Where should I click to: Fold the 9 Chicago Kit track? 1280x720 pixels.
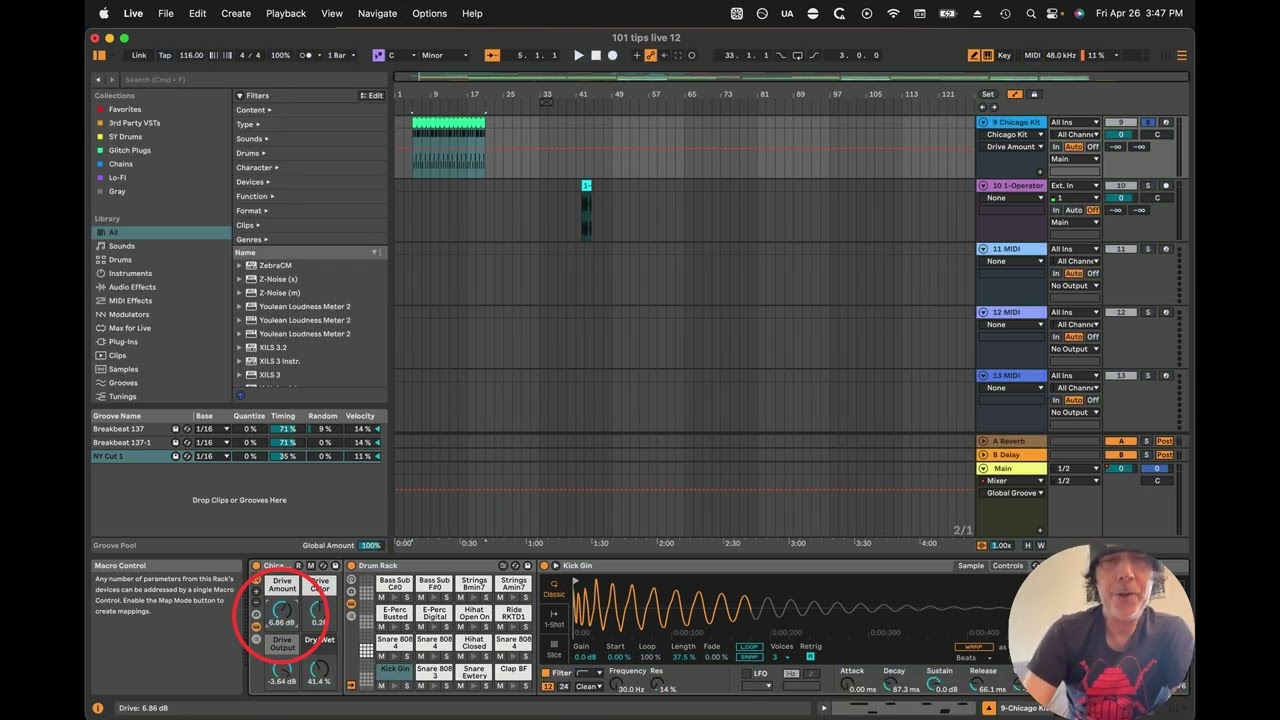(984, 122)
